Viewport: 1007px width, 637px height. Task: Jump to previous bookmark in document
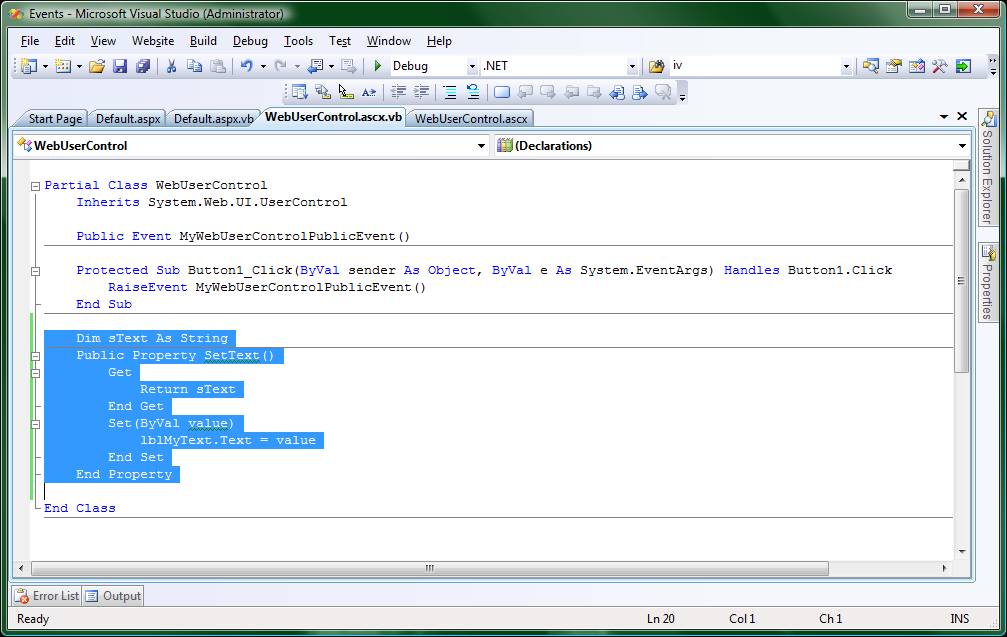525,92
